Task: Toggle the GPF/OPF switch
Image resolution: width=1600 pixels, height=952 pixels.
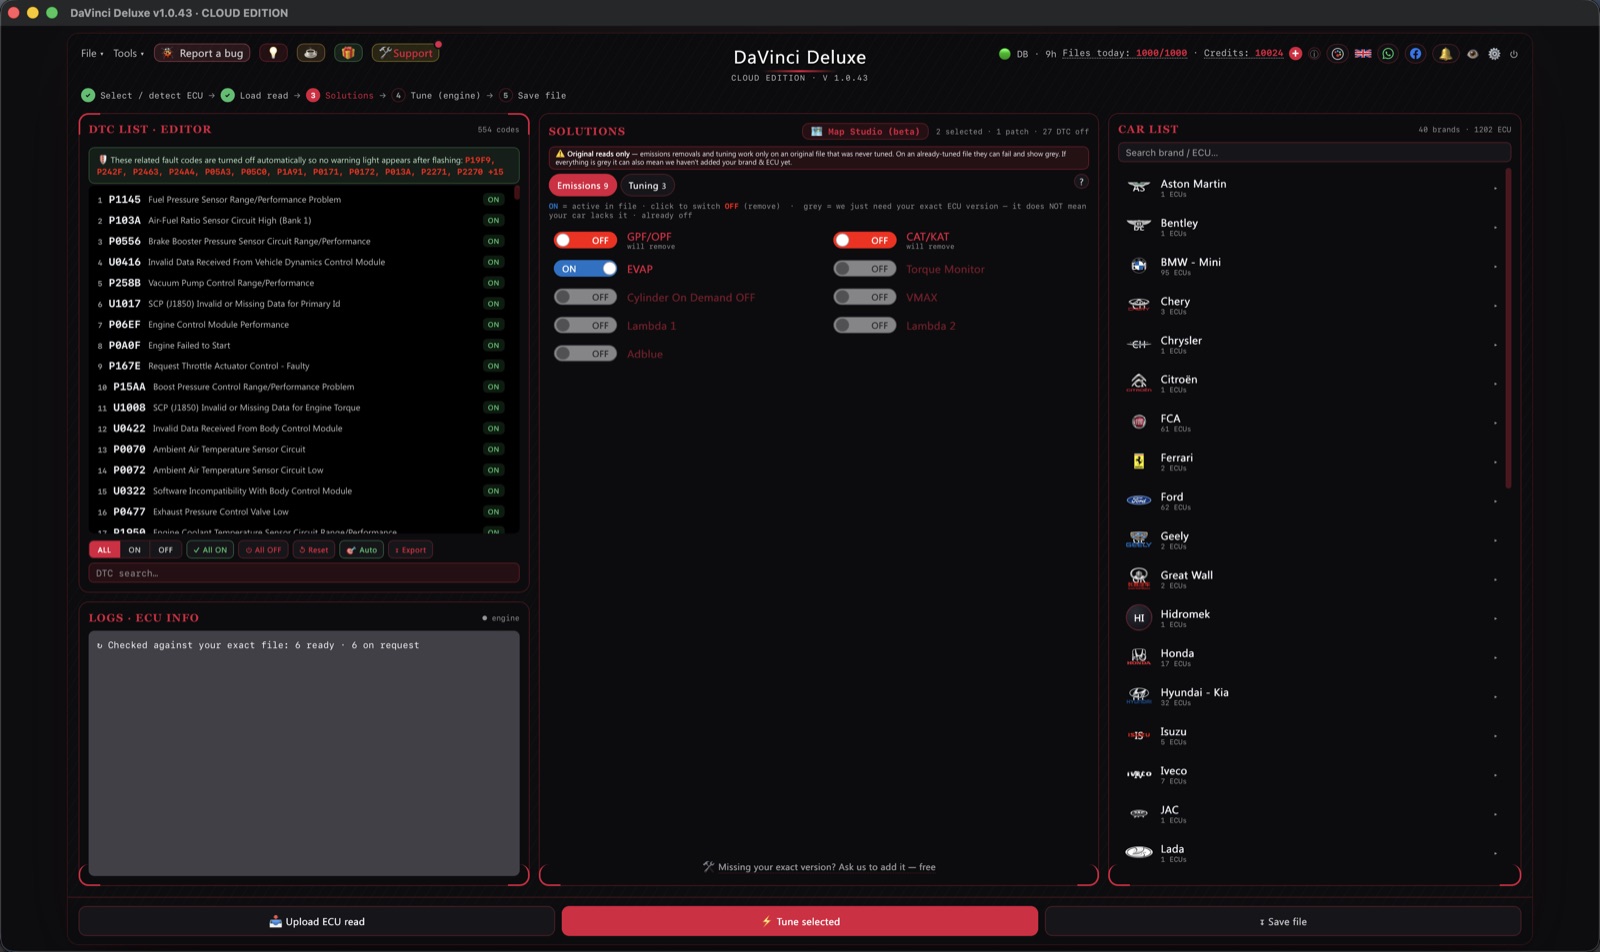Action: click(x=585, y=240)
